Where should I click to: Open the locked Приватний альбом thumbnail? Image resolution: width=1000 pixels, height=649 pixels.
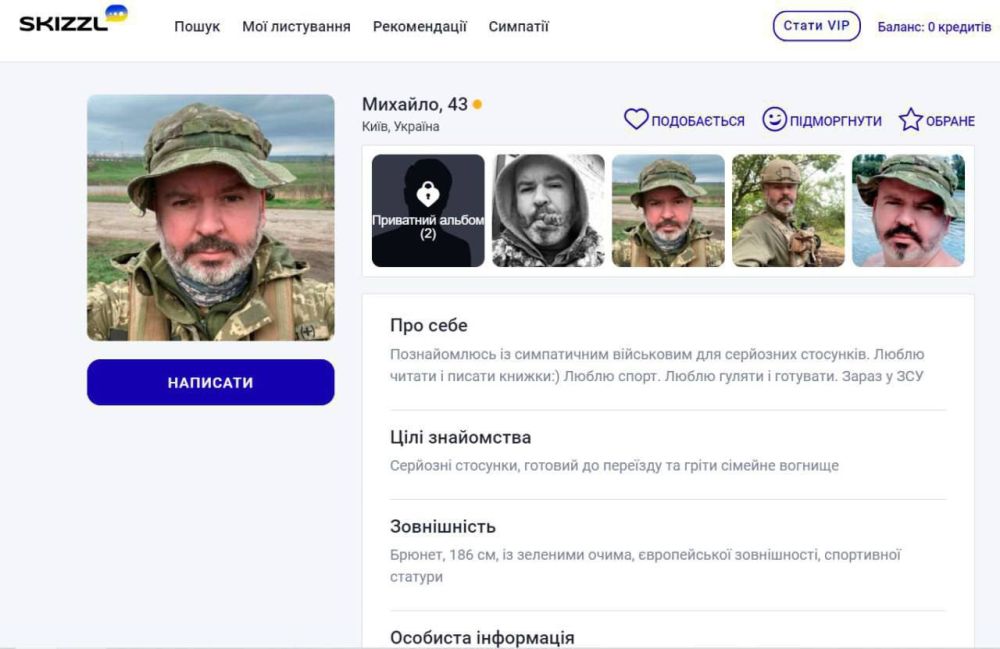[x=428, y=210]
